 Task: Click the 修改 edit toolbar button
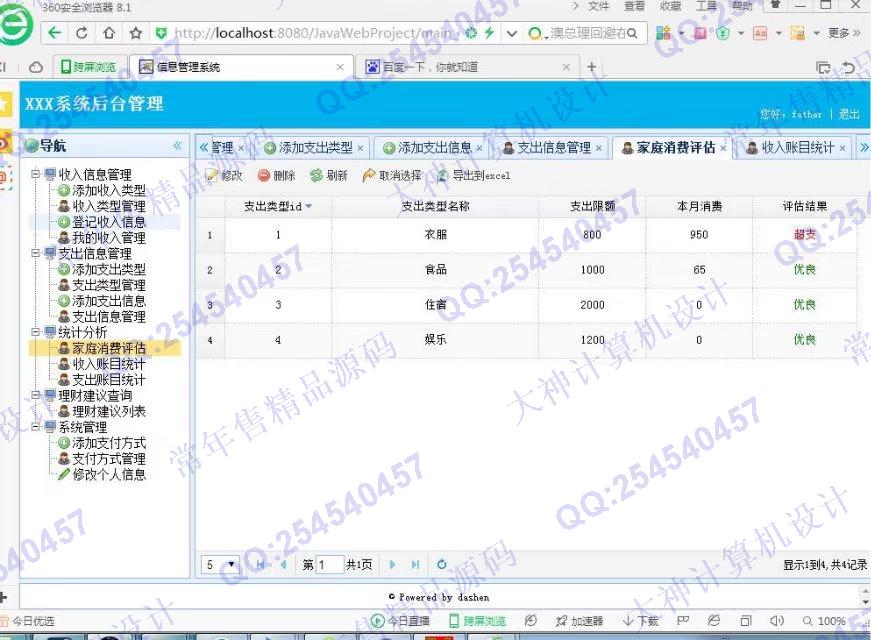pos(224,176)
